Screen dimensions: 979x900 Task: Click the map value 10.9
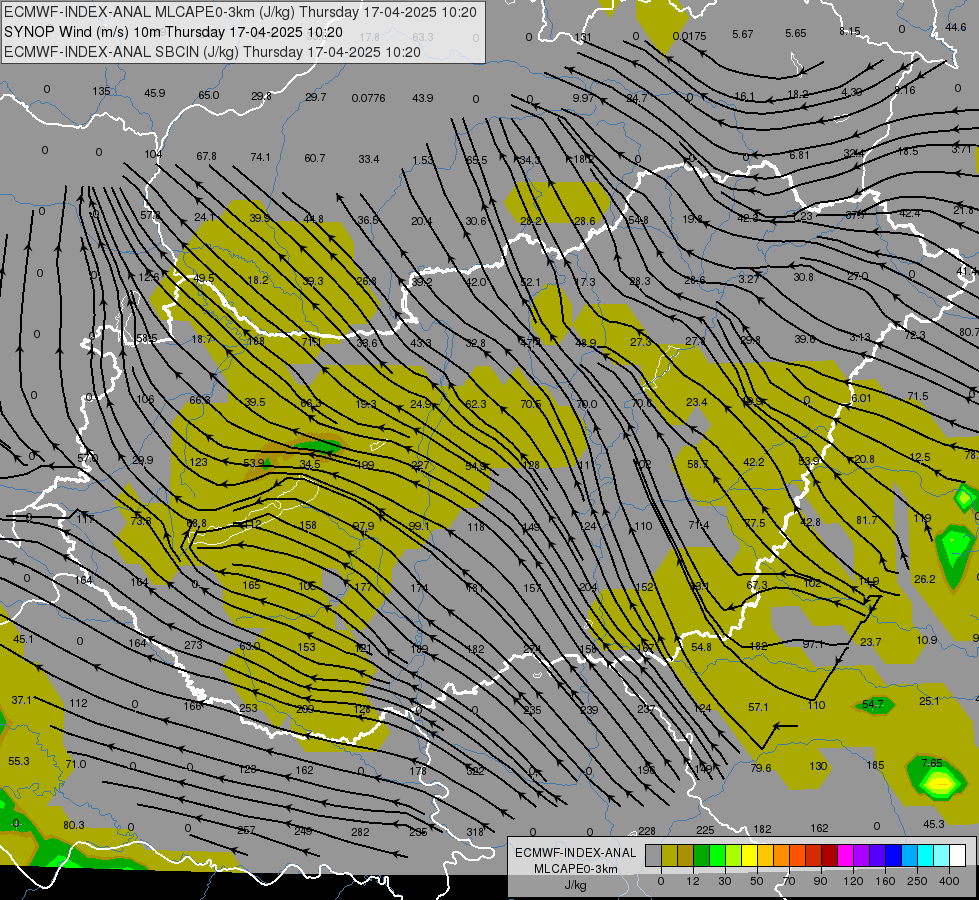pos(927,640)
